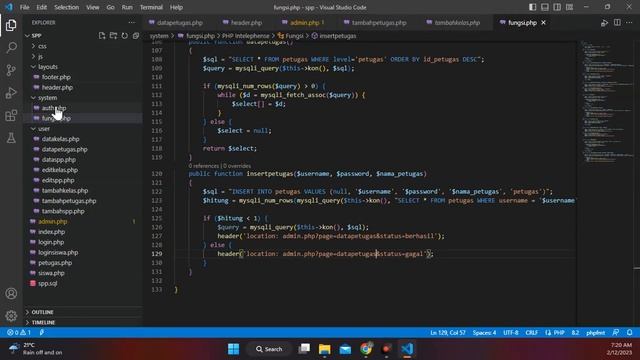Open Explorer more actions ellipsis
Viewport: 640px width, 360px height.
(131, 23)
